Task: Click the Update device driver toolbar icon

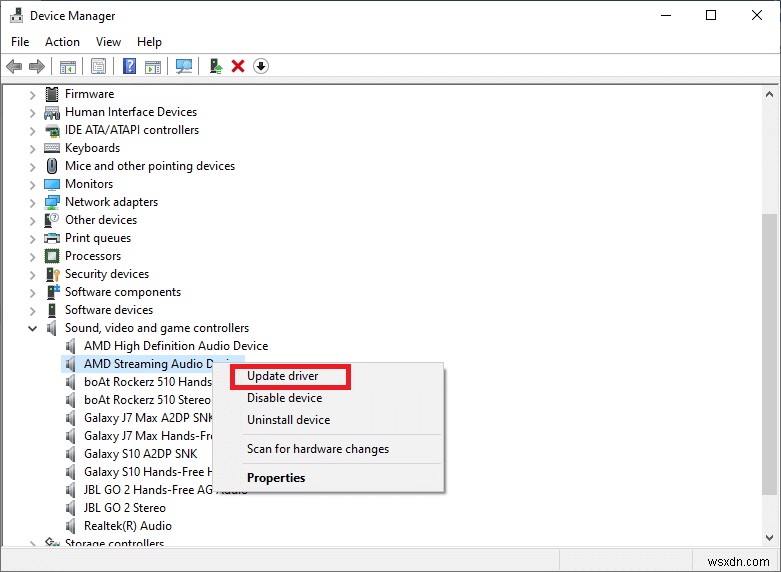Action: [216, 66]
